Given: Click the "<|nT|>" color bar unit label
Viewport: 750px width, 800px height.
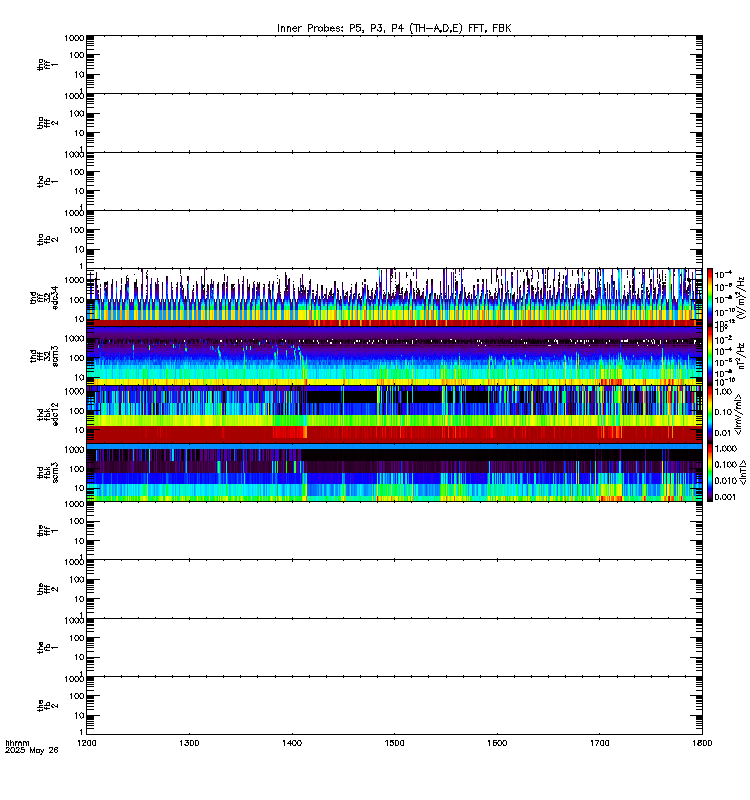Looking at the screenshot, I should point(742,472).
